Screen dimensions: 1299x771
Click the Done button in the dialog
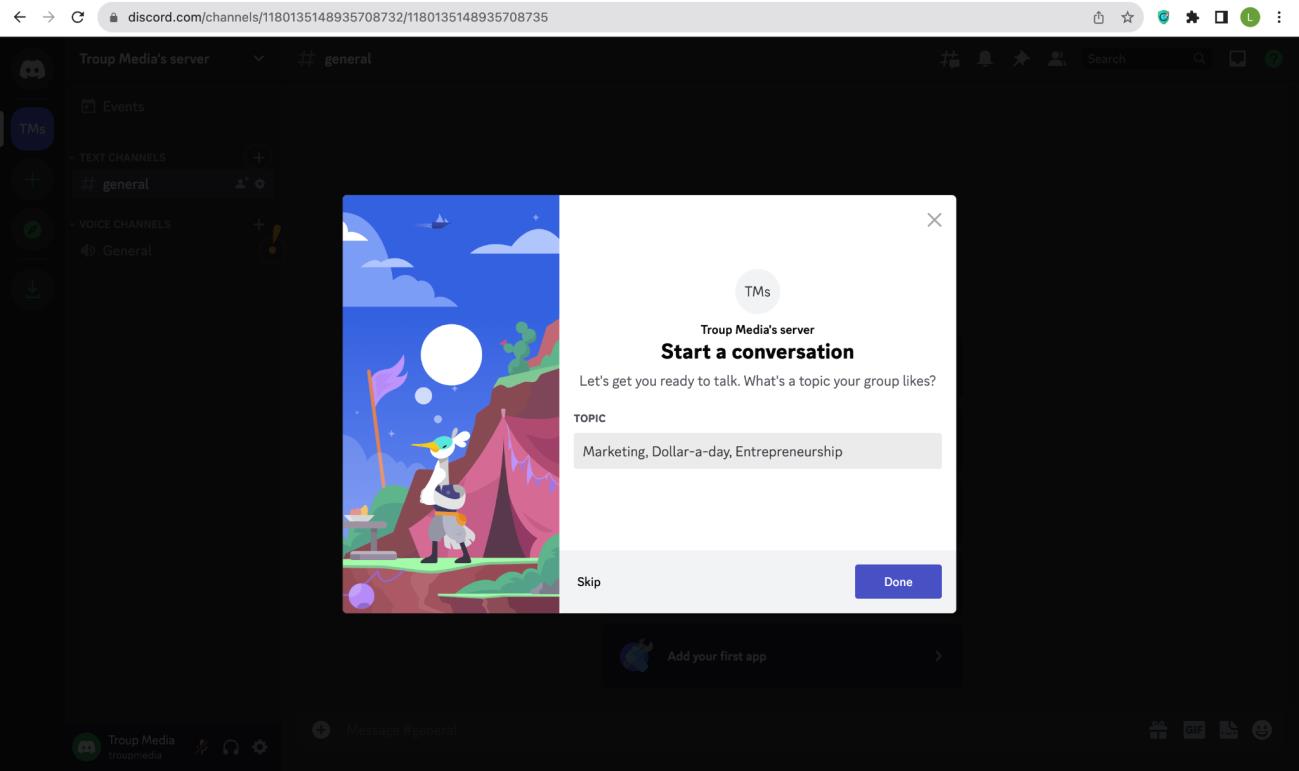pos(897,582)
